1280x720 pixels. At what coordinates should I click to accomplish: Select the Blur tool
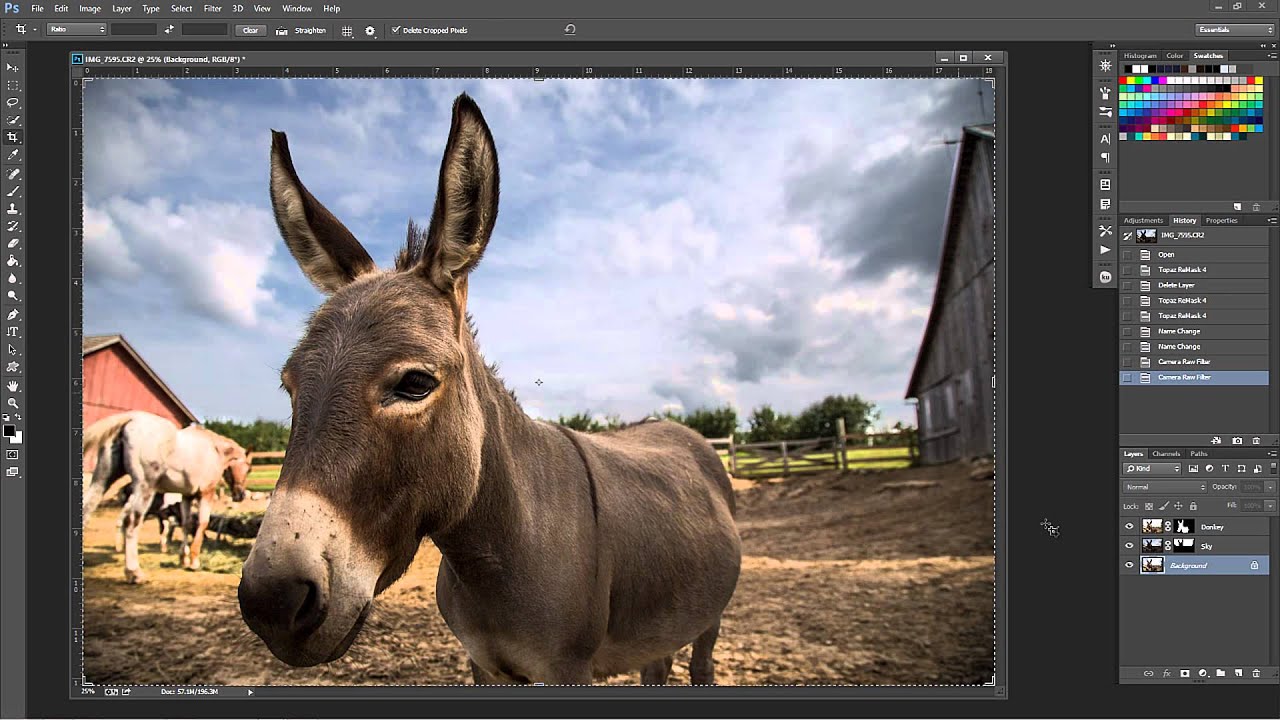tap(13, 279)
